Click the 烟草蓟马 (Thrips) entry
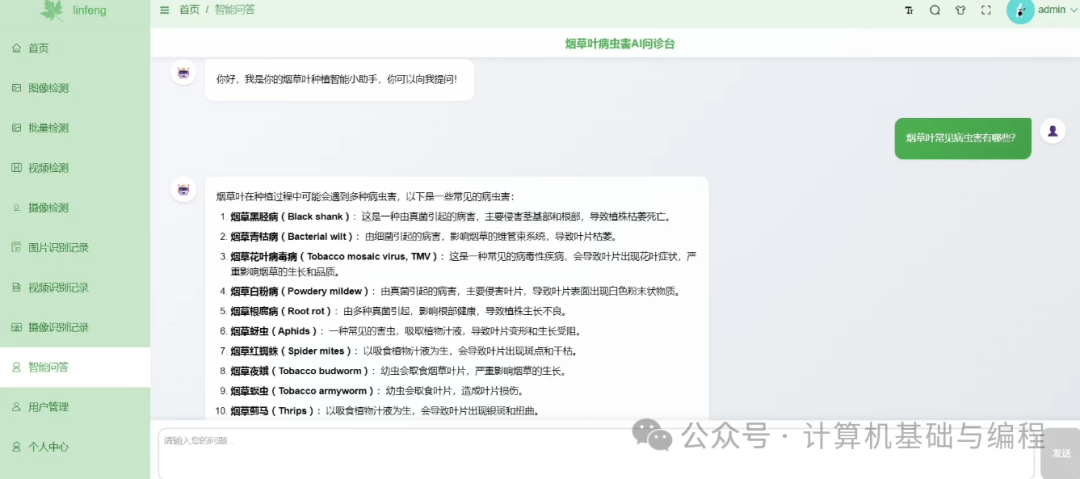1080x479 pixels. 384,411
